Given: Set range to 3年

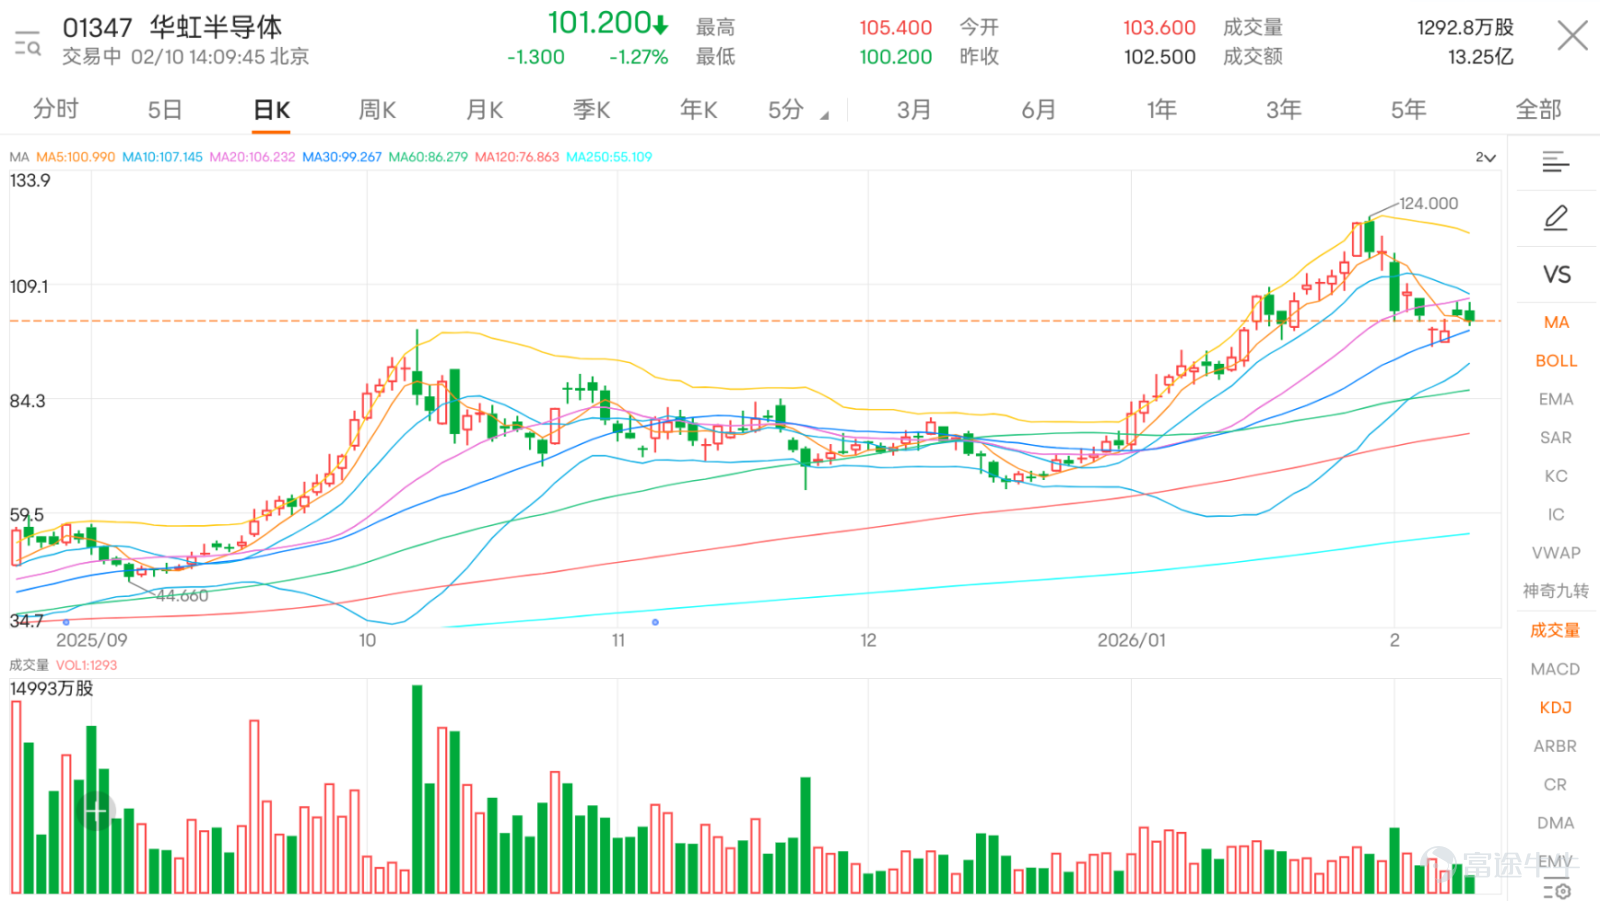Looking at the screenshot, I should pyautogui.click(x=1284, y=109).
